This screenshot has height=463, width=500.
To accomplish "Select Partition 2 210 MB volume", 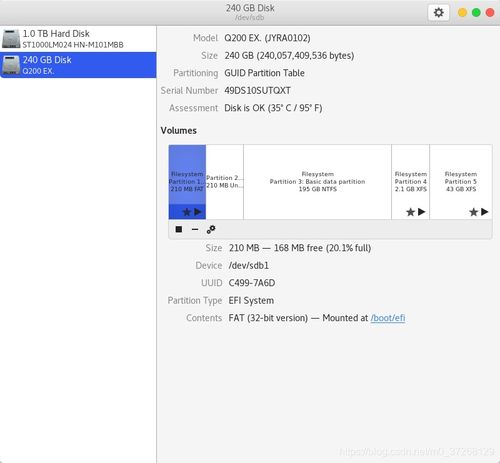I will point(225,182).
